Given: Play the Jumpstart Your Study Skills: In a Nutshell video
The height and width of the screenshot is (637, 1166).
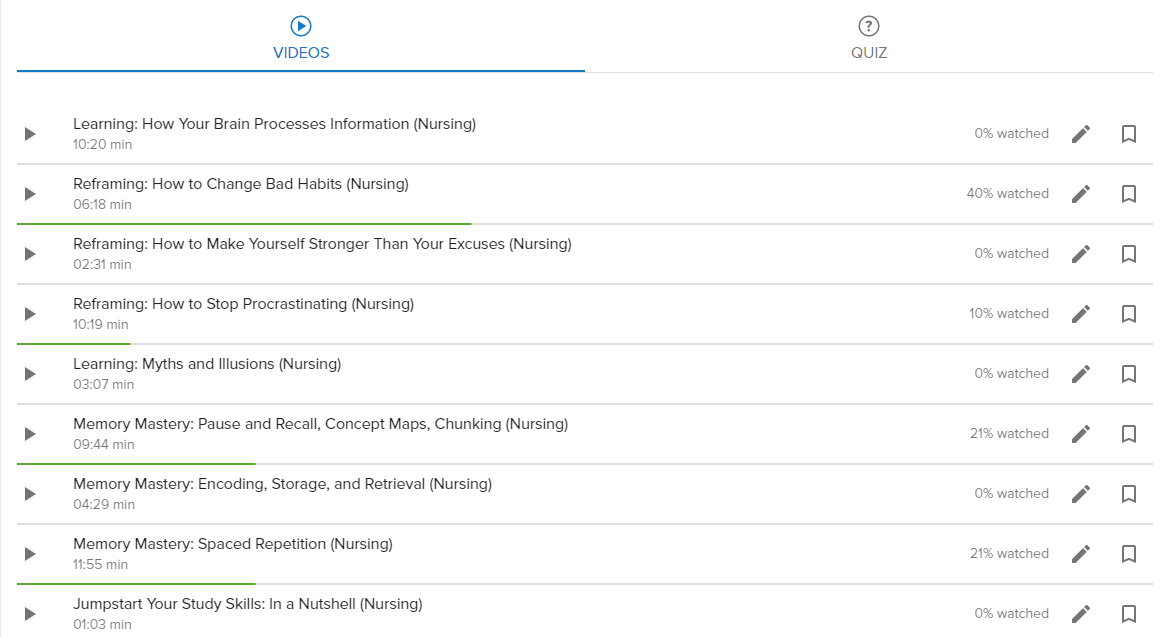Looking at the screenshot, I should 29,613.
